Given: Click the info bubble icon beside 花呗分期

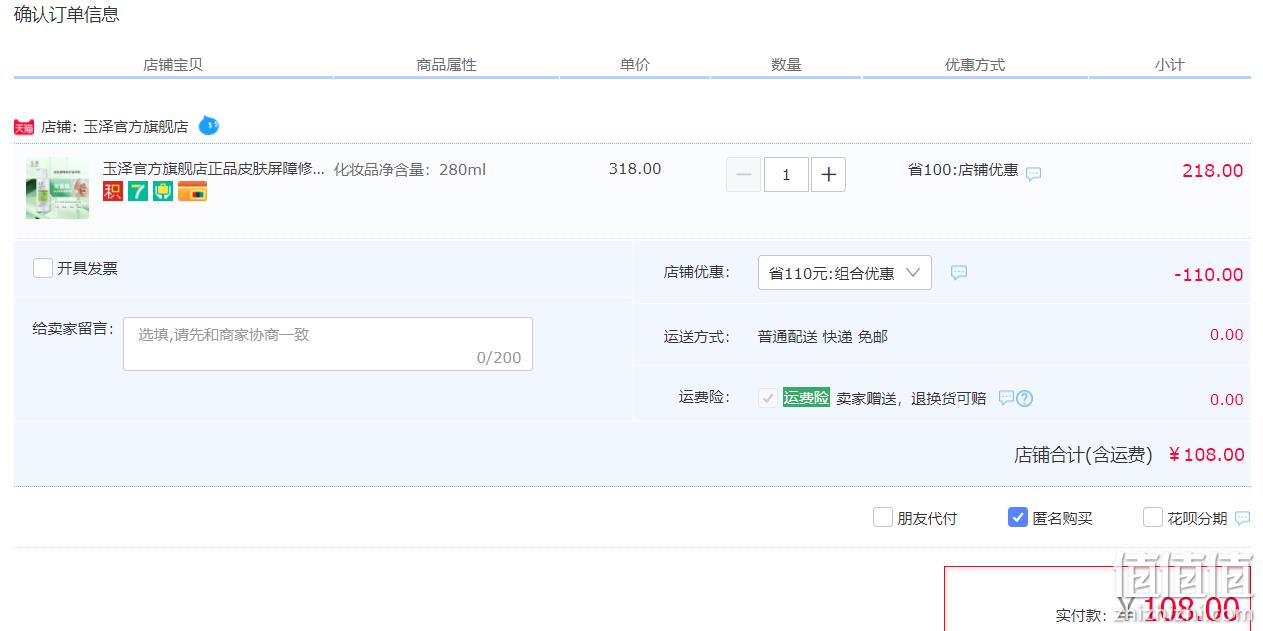Looking at the screenshot, I should pyautogui.click(x=1242, y=518).
